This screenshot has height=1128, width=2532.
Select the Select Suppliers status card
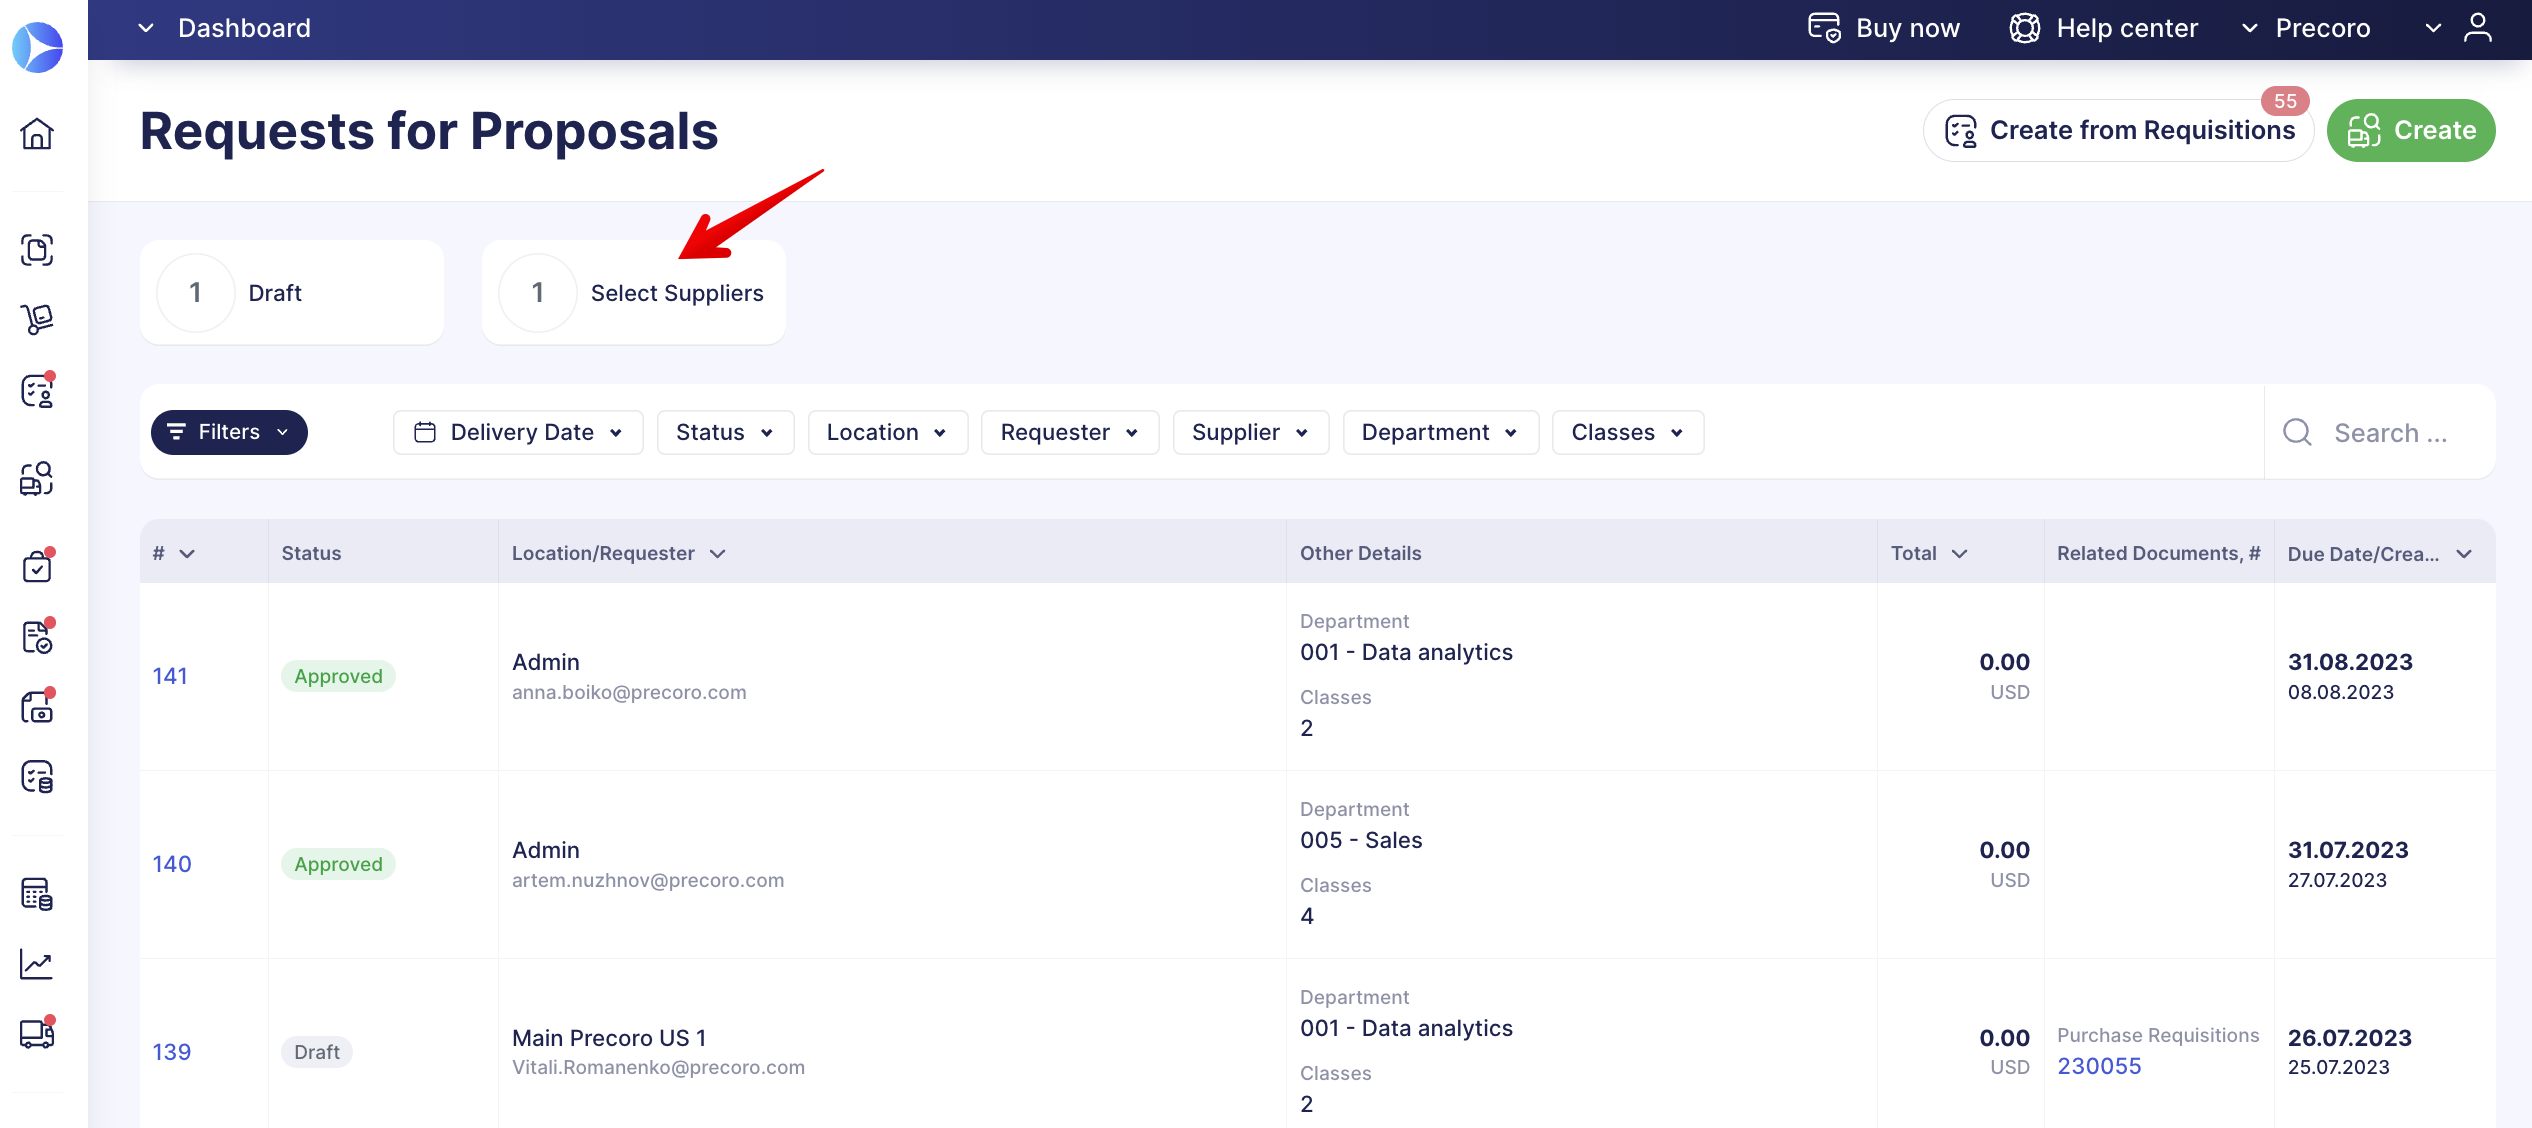point(634,292)
